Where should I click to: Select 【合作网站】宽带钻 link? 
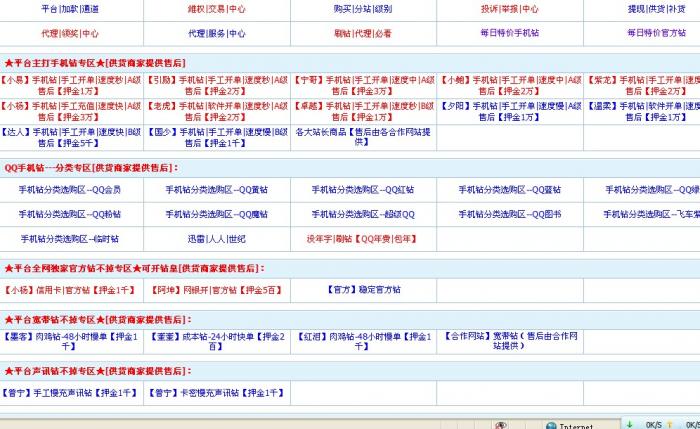[509, 341]
